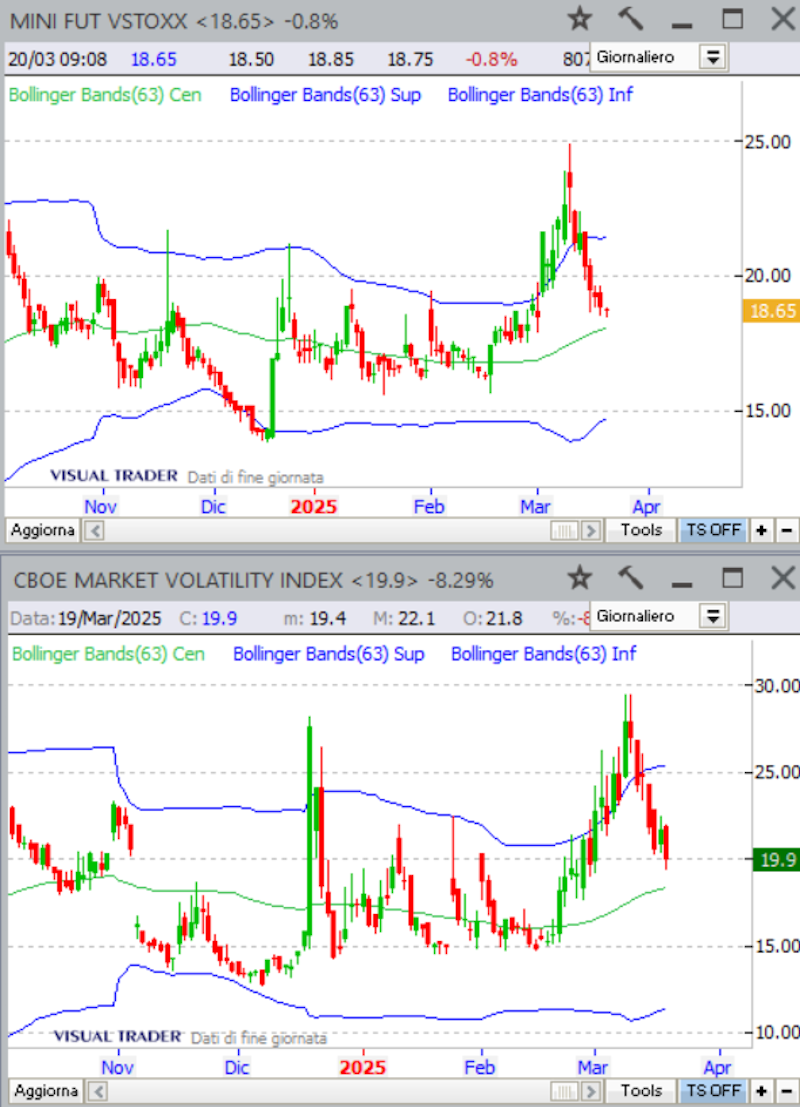Open hammer settings icon on CBOE Volatility chart
The height and width of the screenshot is (1107, 800).
(x=631, y=578)
